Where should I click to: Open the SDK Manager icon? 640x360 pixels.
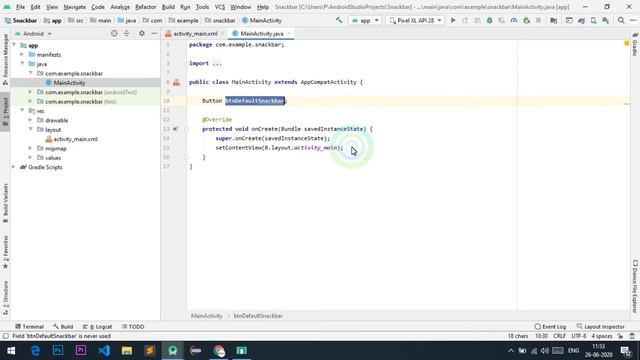[x=606, y=20]
